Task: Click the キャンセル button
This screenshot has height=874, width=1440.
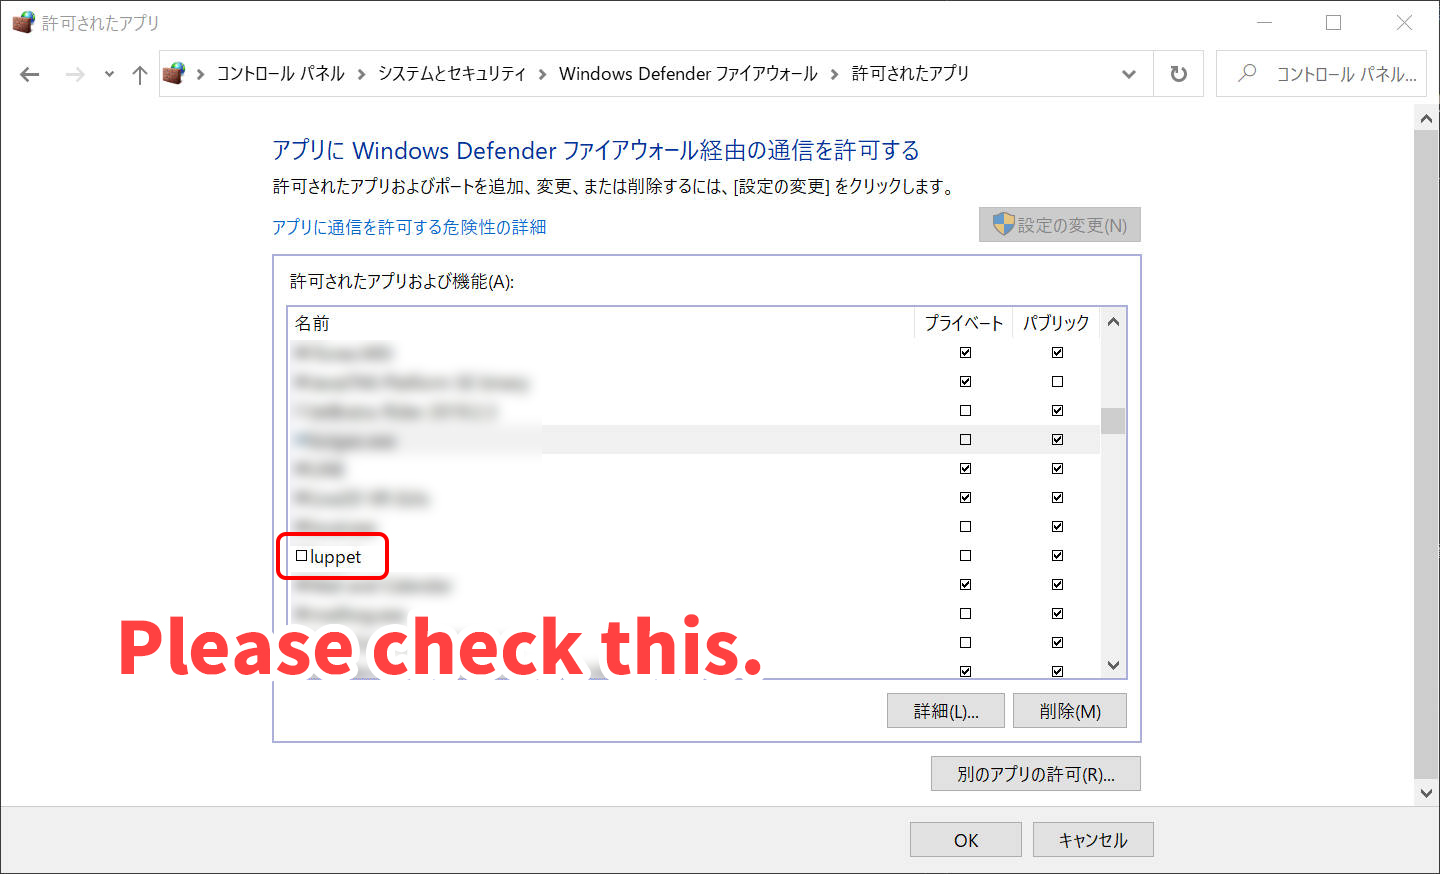Action: (x=1093, y=840)
